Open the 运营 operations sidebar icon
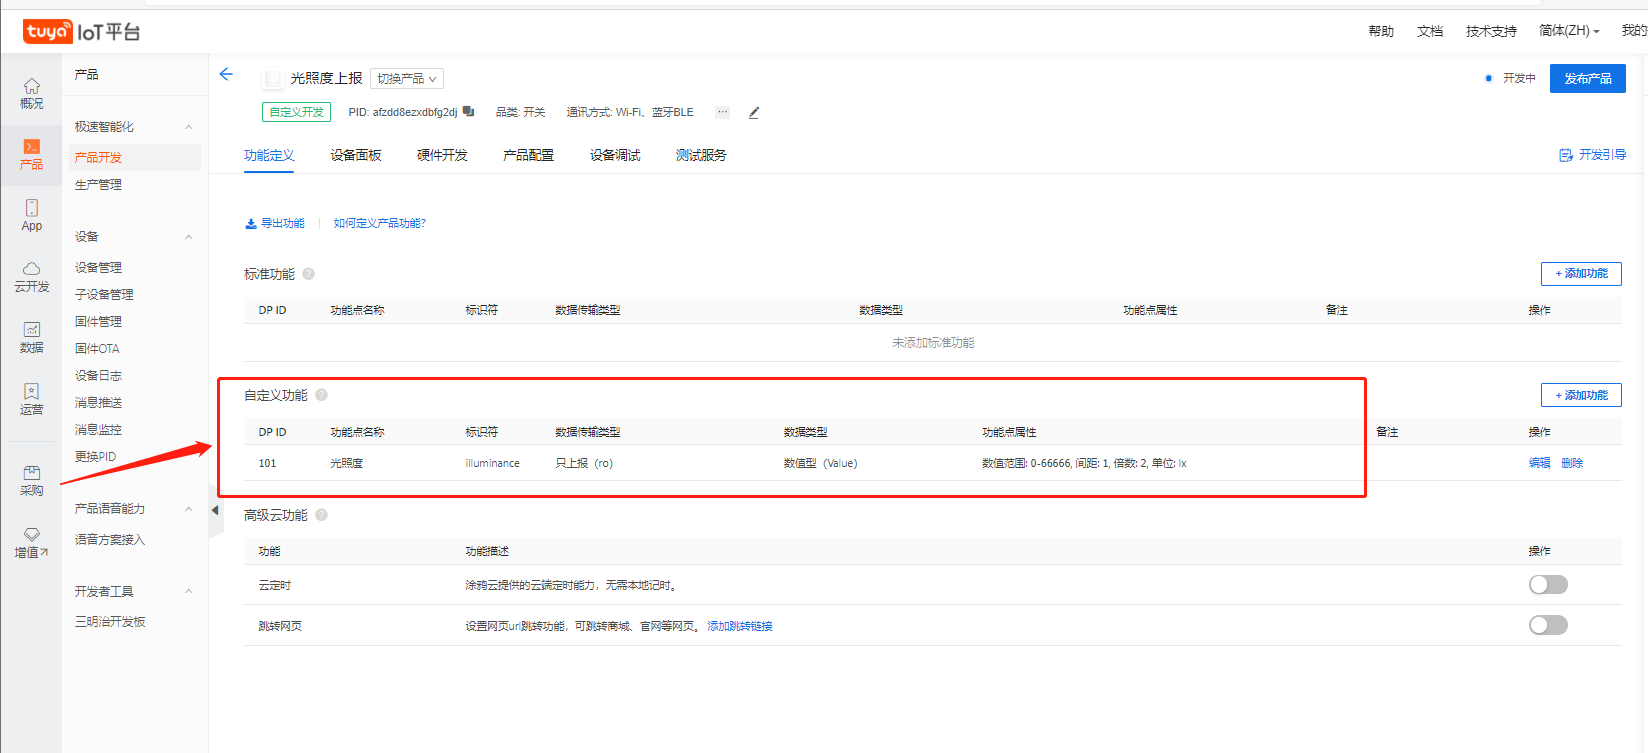 point(32,399)
